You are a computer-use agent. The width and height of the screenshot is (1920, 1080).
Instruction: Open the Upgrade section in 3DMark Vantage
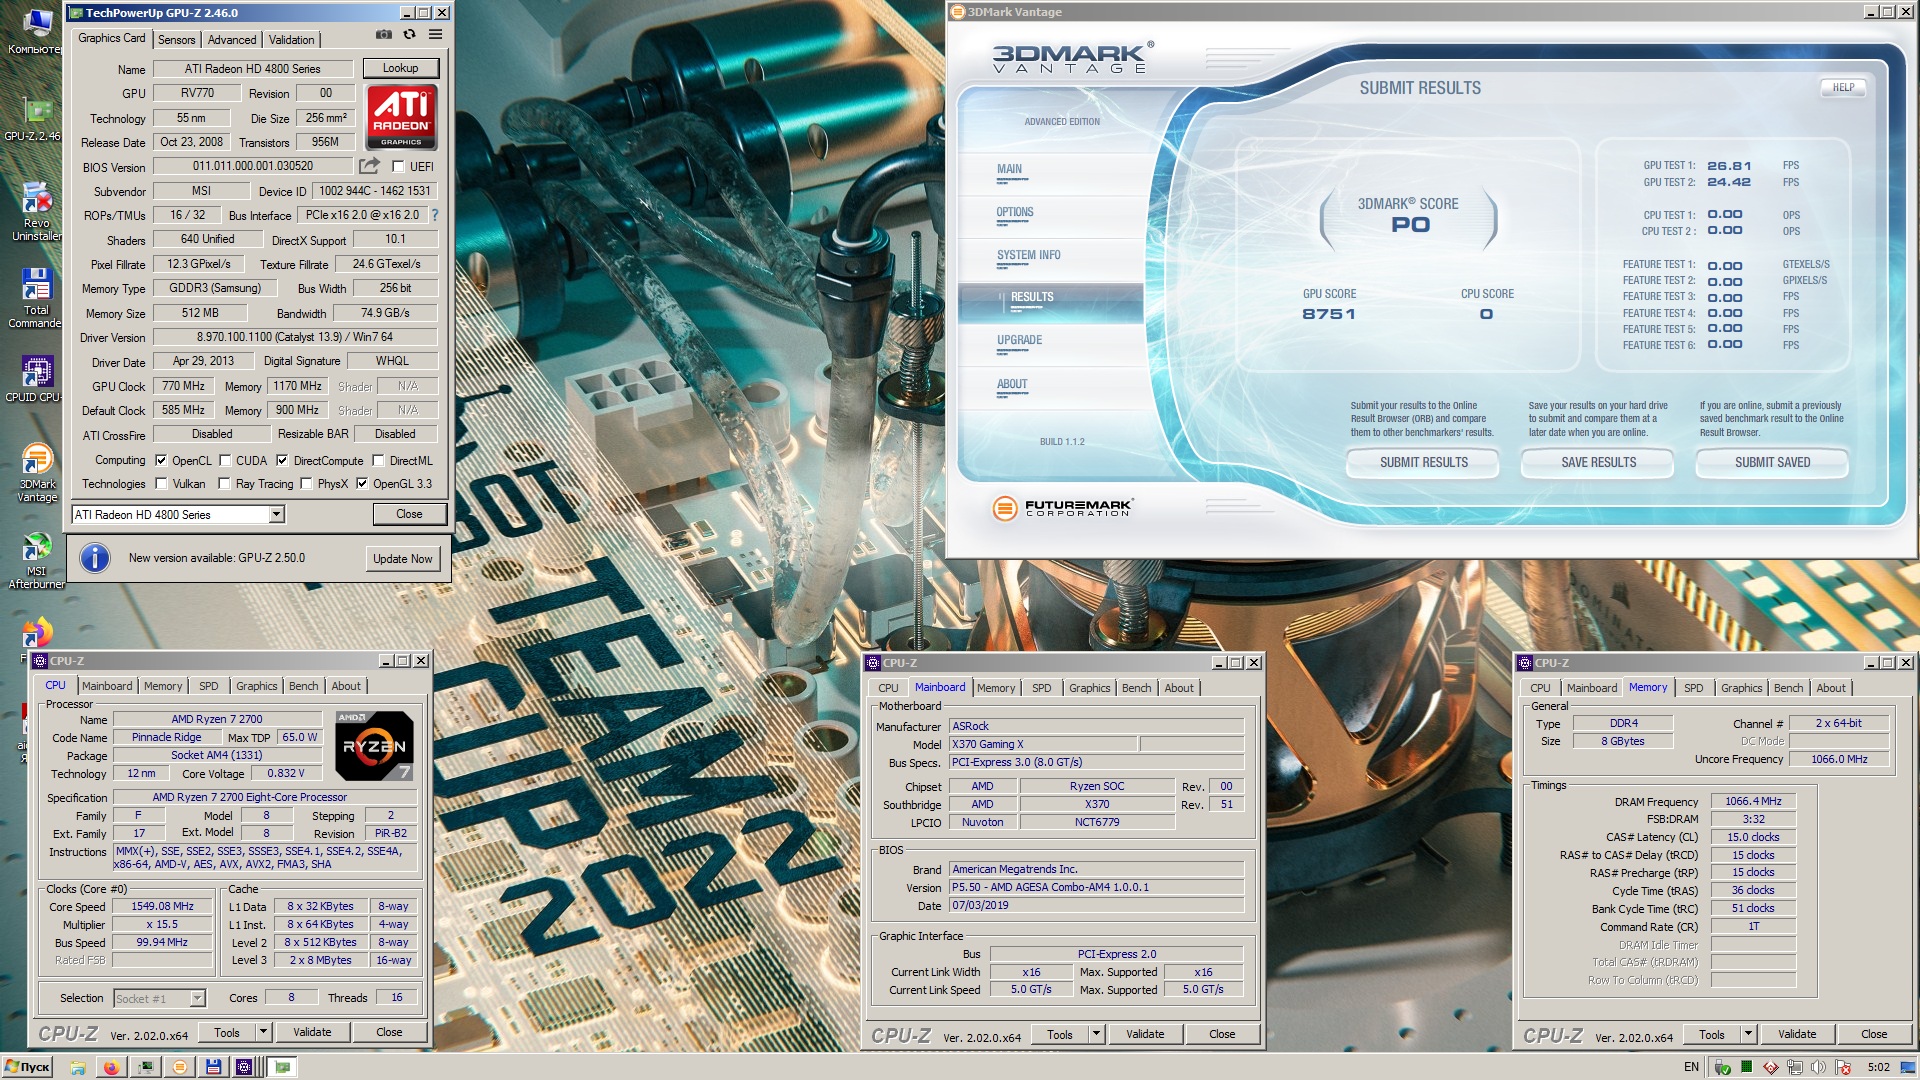point(1019,340)
